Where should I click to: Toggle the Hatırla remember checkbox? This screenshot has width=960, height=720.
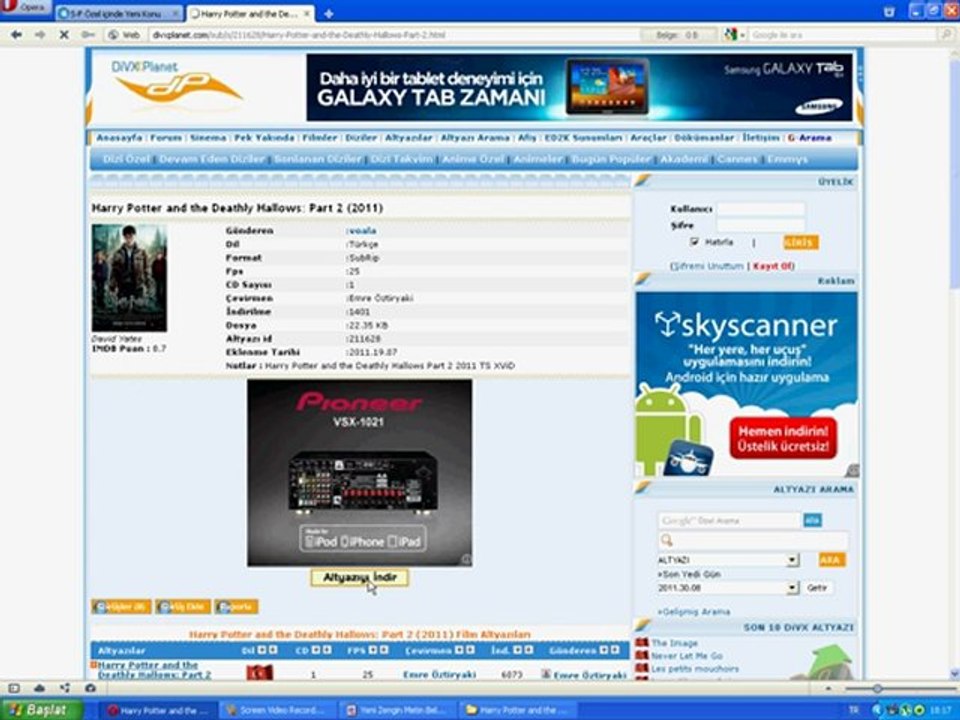(694, 242)
